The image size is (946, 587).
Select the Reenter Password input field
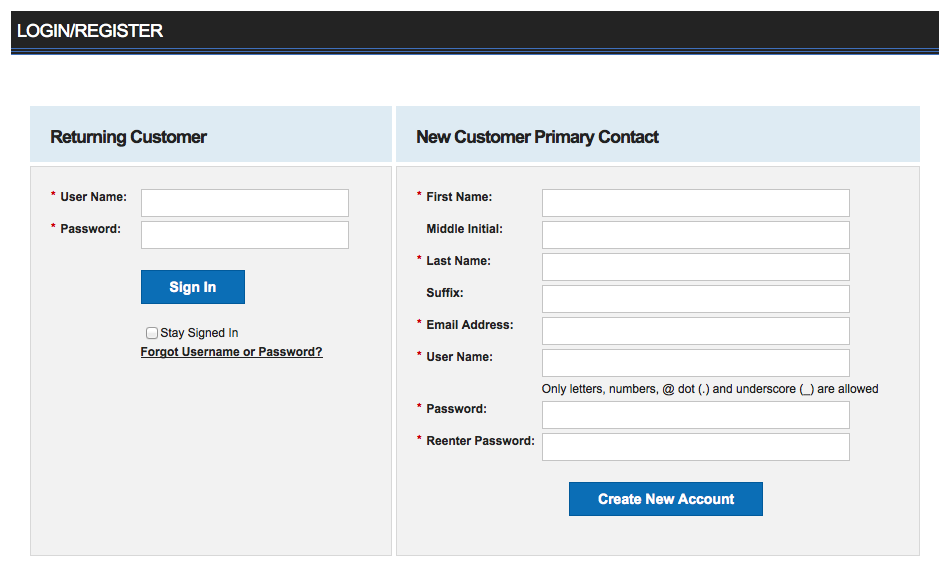pyautogui.click(x=696, y=447)
